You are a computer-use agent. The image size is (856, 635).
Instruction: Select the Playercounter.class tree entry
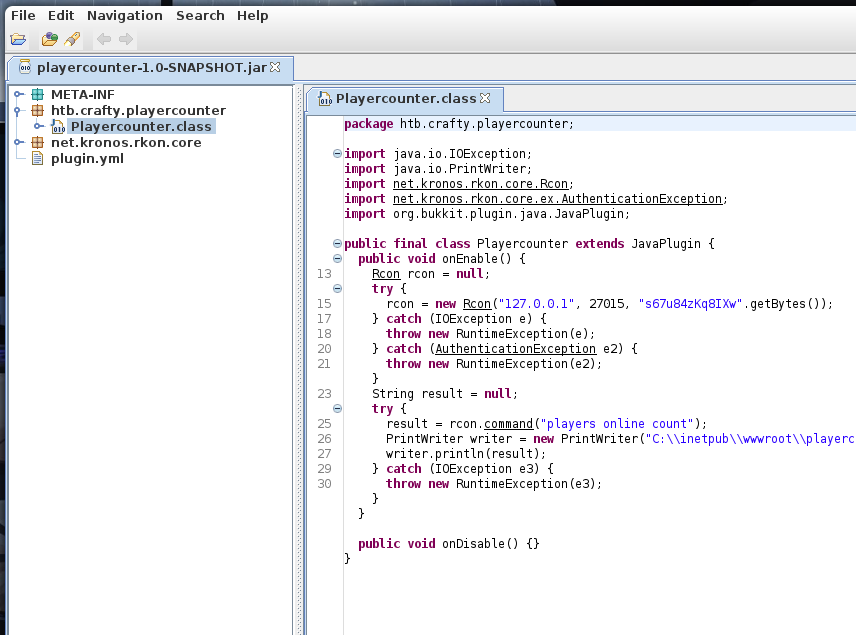pos(140,127)
